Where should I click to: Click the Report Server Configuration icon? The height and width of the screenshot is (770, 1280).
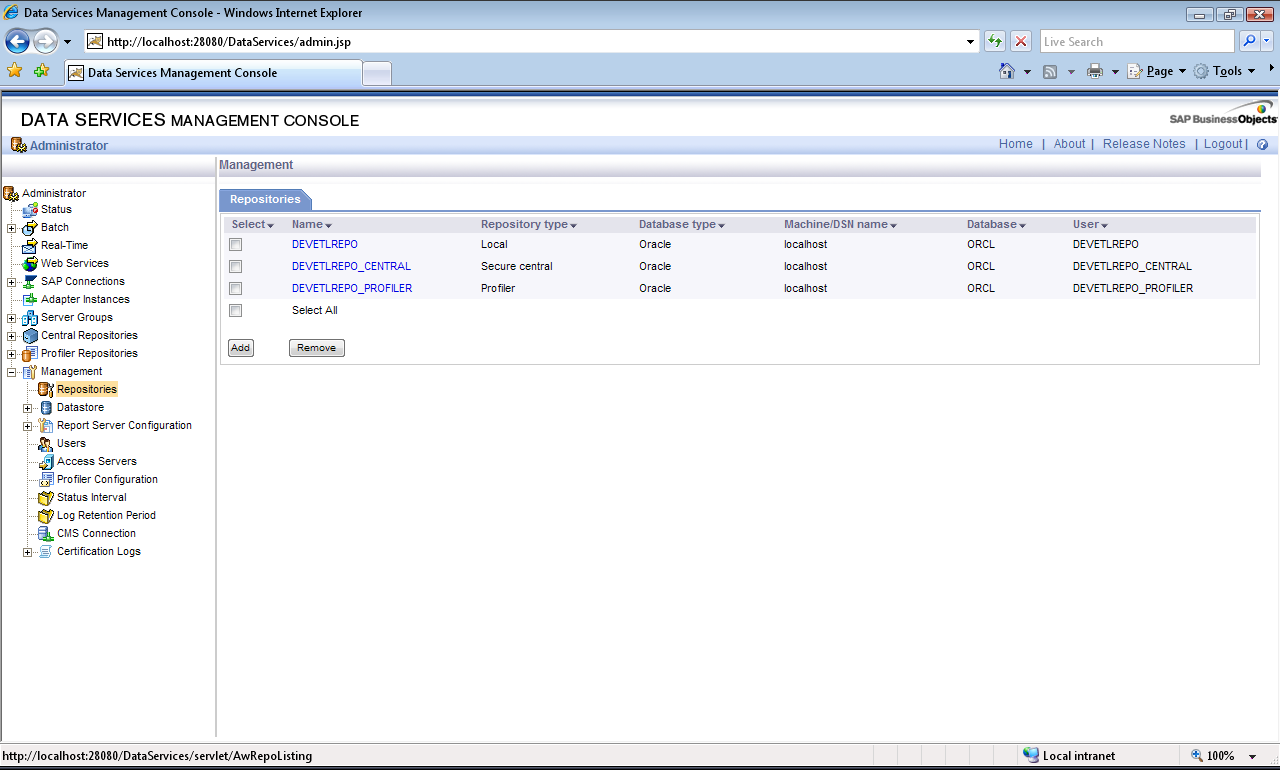46,426
